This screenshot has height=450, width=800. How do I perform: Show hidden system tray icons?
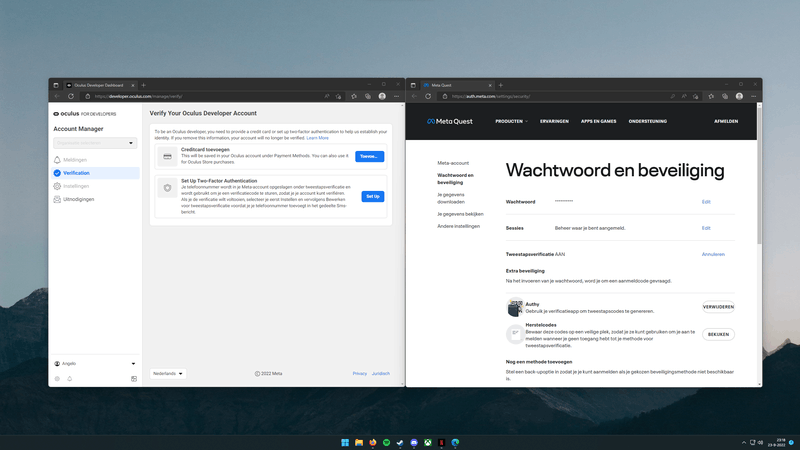(743, 442)
